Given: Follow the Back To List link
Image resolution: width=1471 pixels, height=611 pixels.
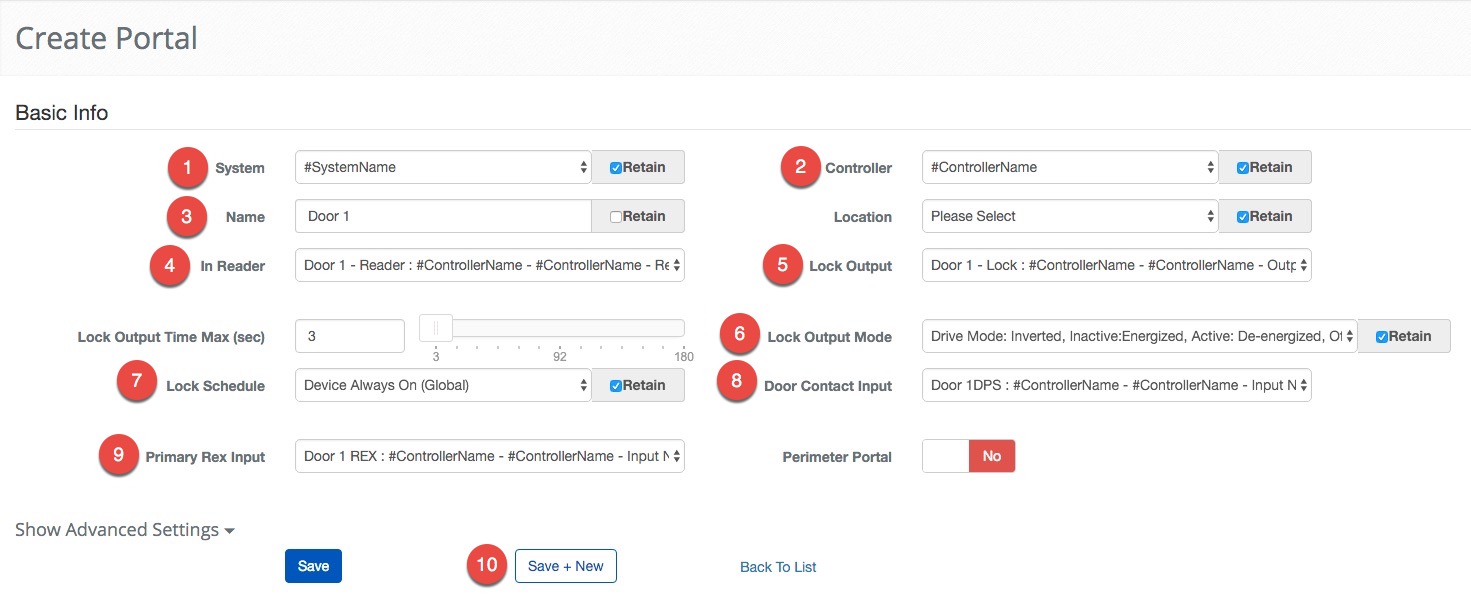Looking at the screenshot, I should click(x=778, y=567).
